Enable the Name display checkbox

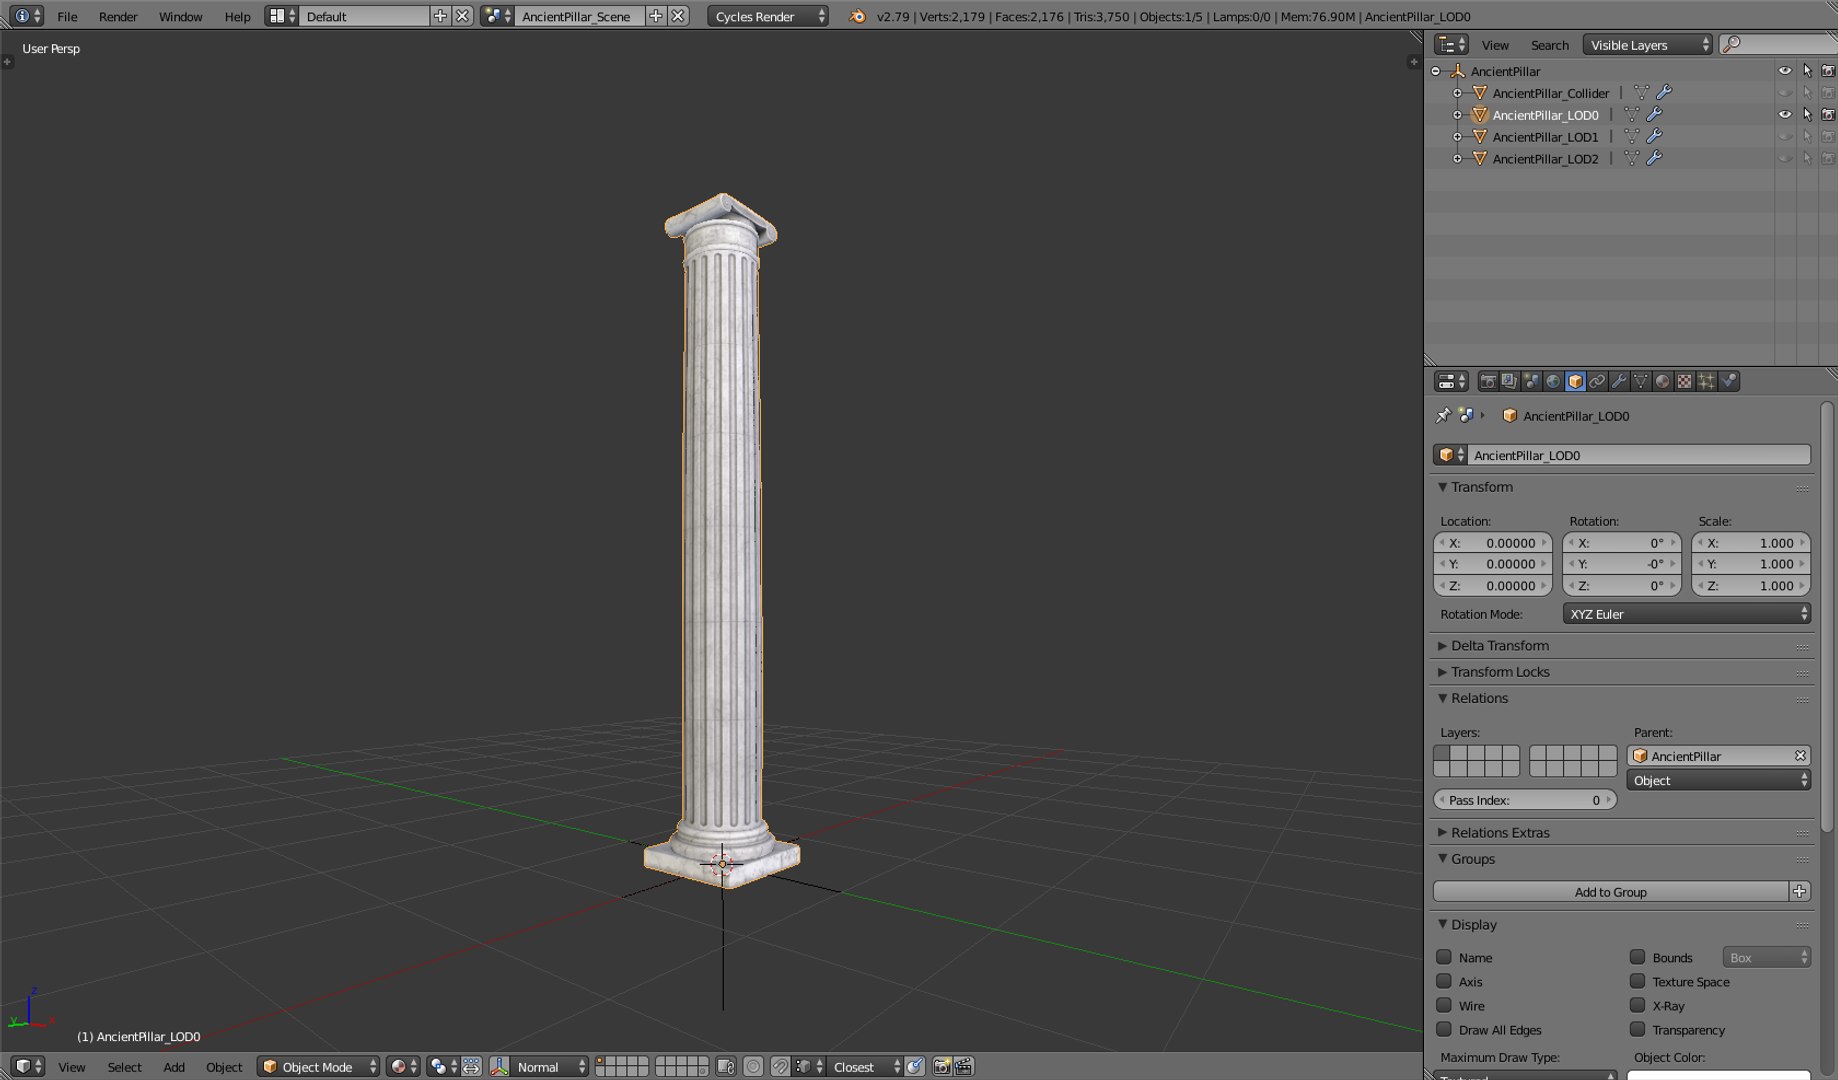[1444, 957]
